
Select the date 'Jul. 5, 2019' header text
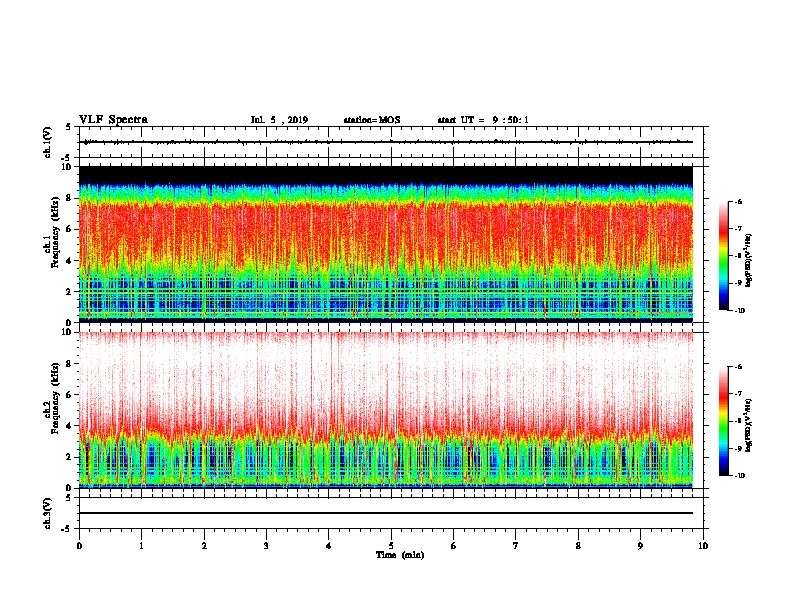279,120
